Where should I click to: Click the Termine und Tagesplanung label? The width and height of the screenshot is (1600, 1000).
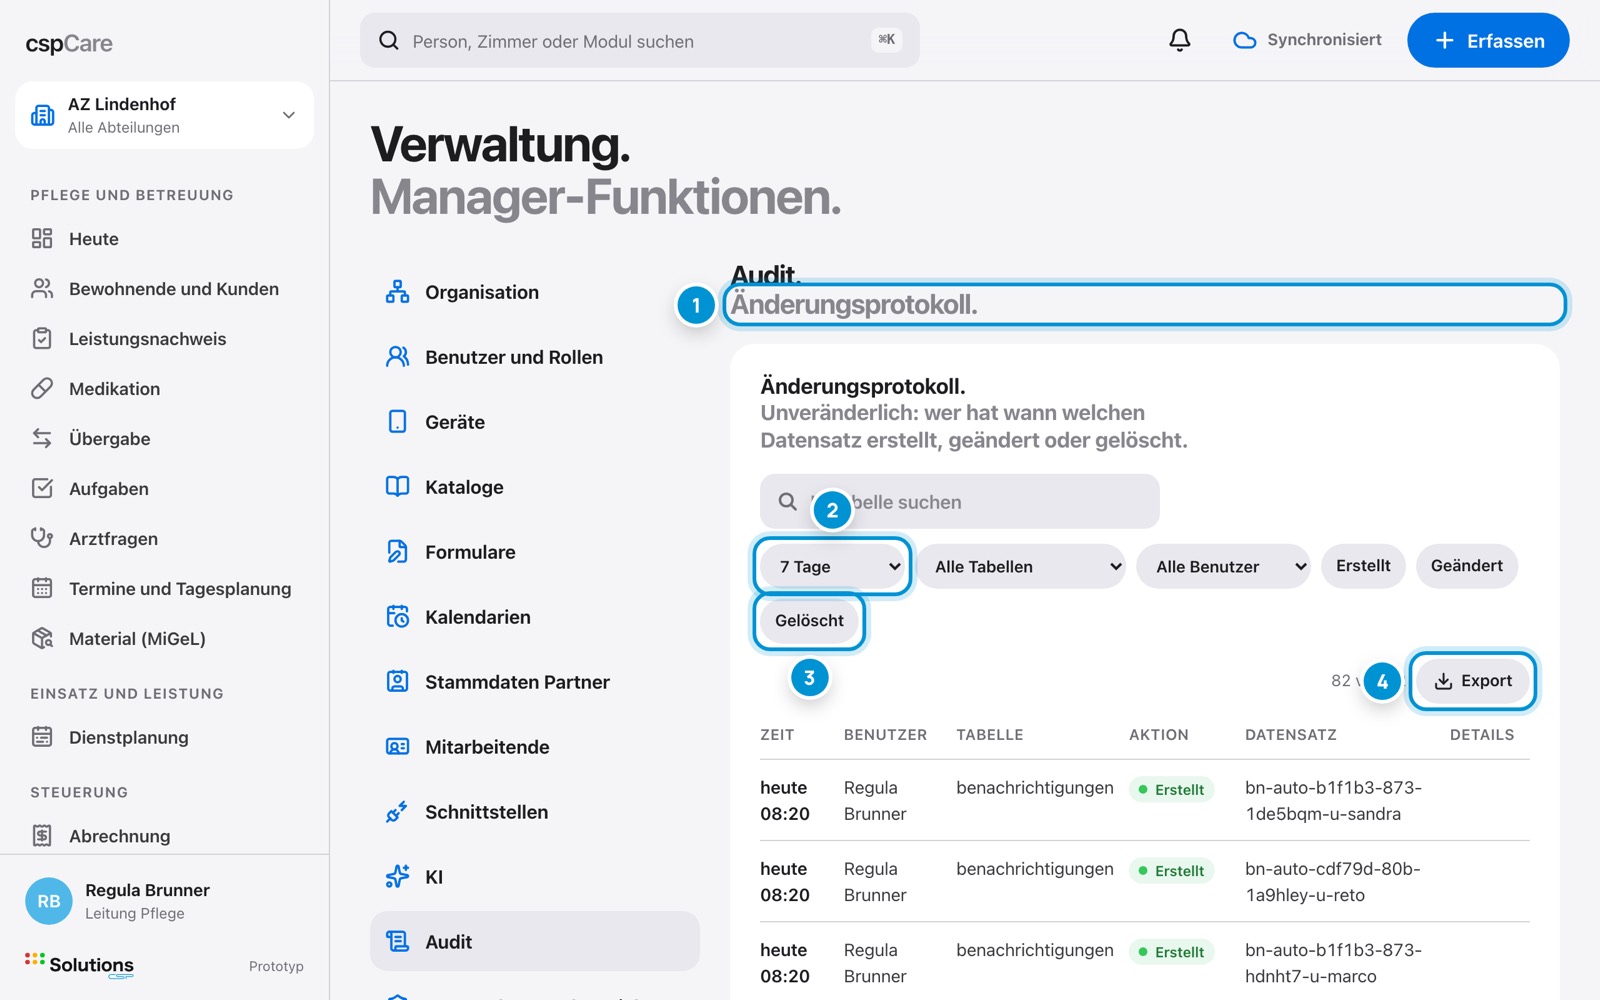point(180,588)
